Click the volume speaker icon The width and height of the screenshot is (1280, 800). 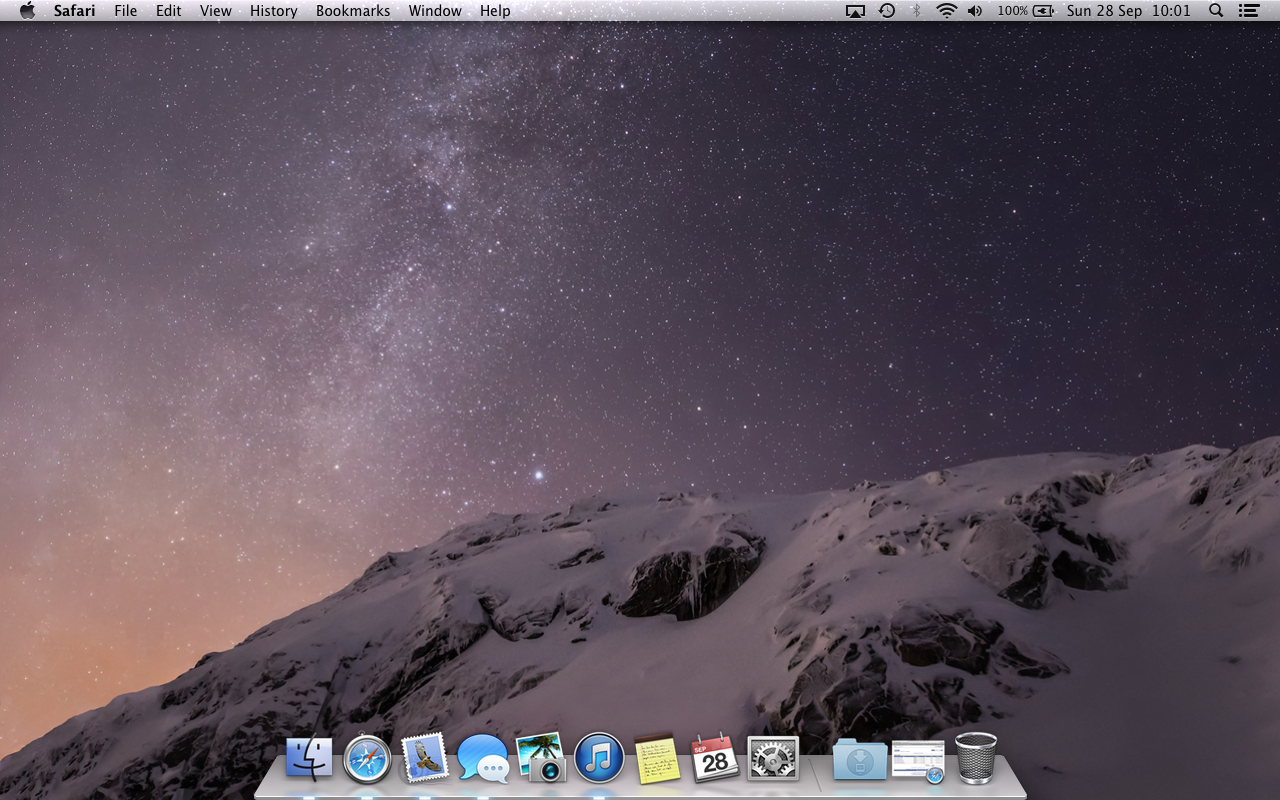975,11
